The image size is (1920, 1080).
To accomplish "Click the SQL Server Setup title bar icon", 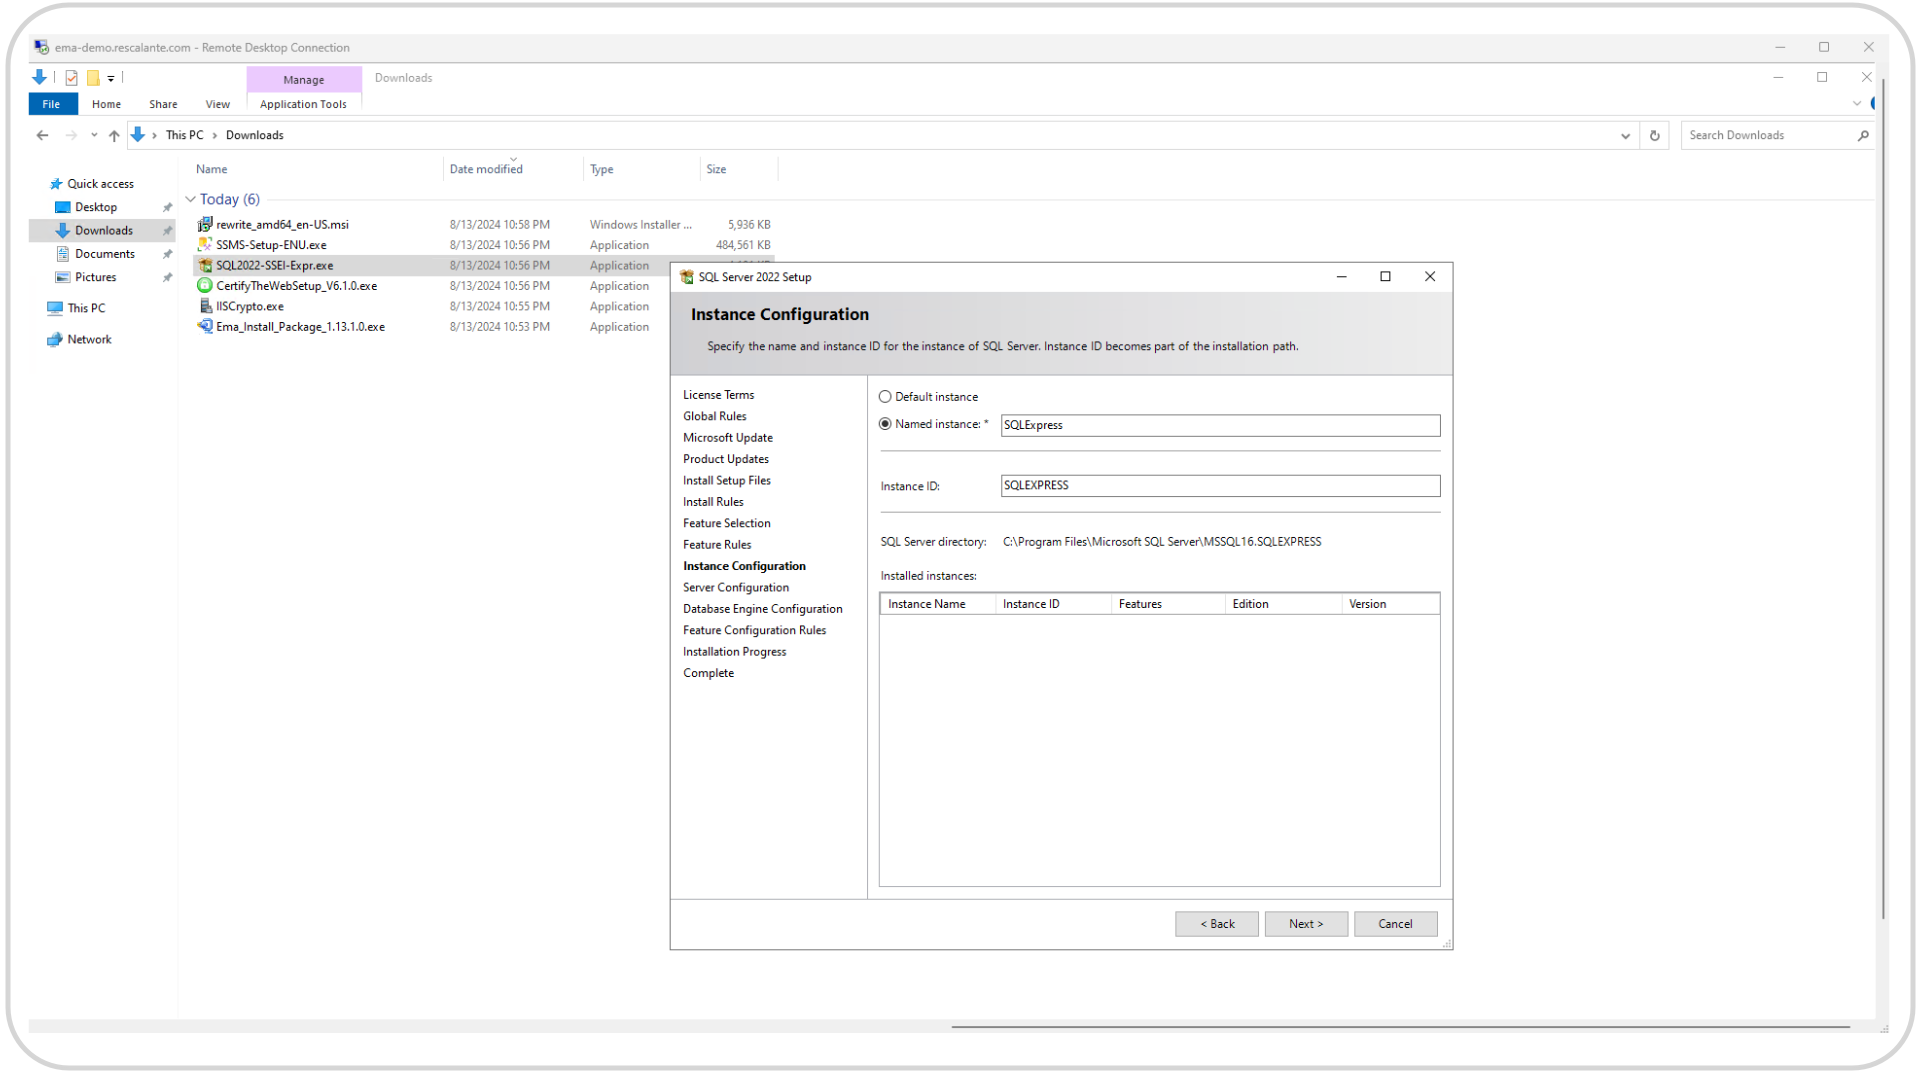I will click(x=686, y=277).
